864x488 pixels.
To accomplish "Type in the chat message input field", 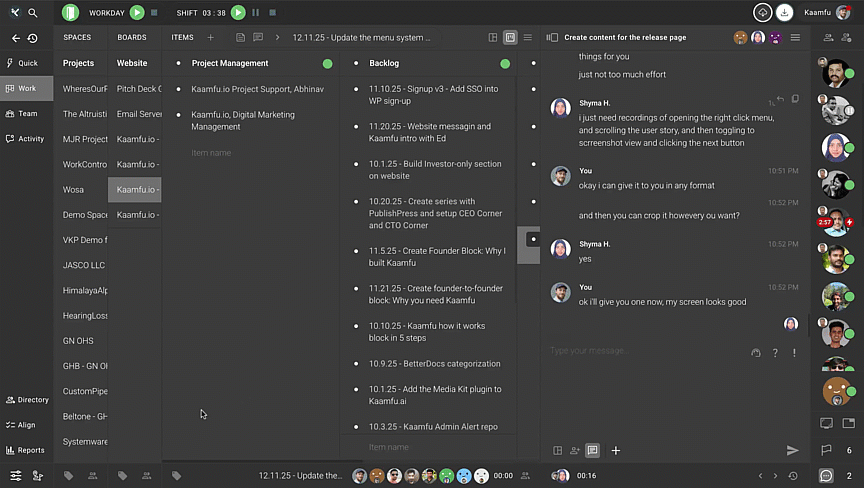I will 640,351.
